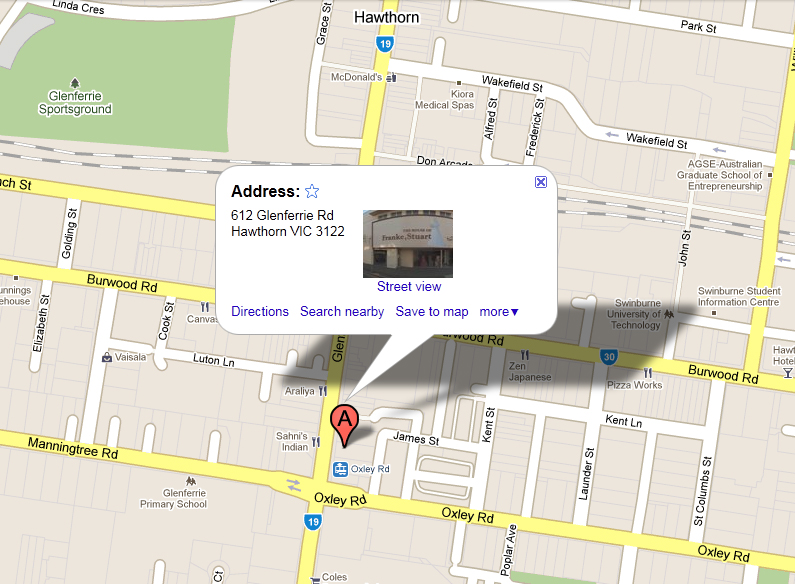Click the Hawthorn VIC 3122 text
795x584 pixels.
click(x=287, y=232)
